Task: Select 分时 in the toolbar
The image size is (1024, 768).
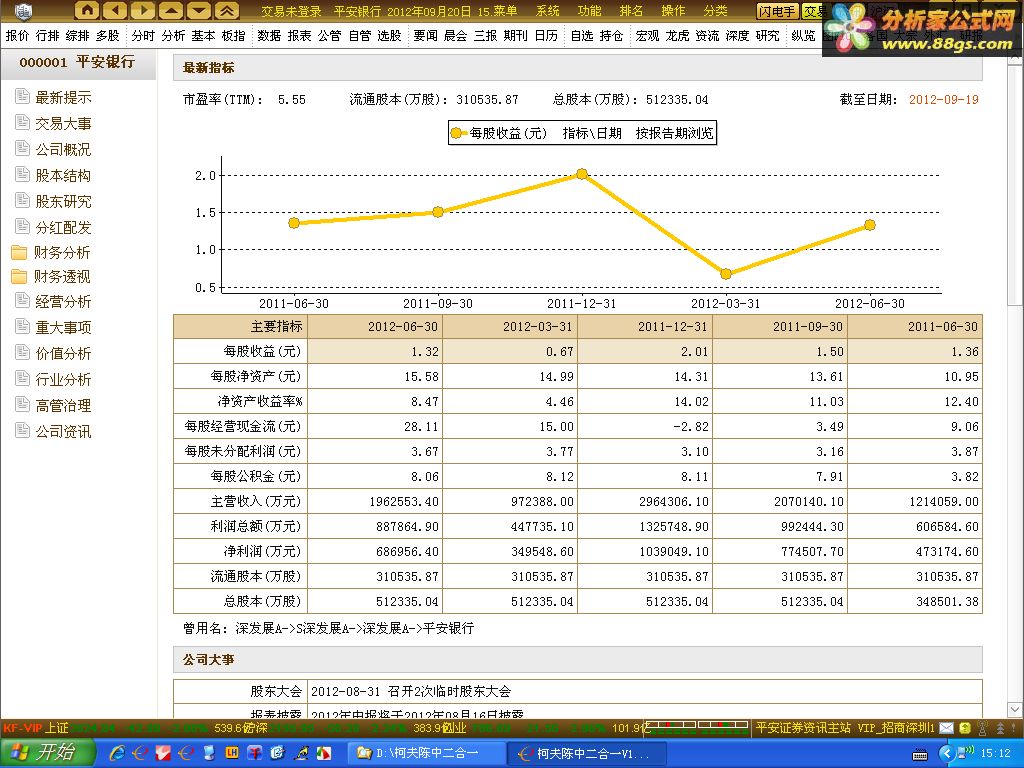Action: point(143,36)
